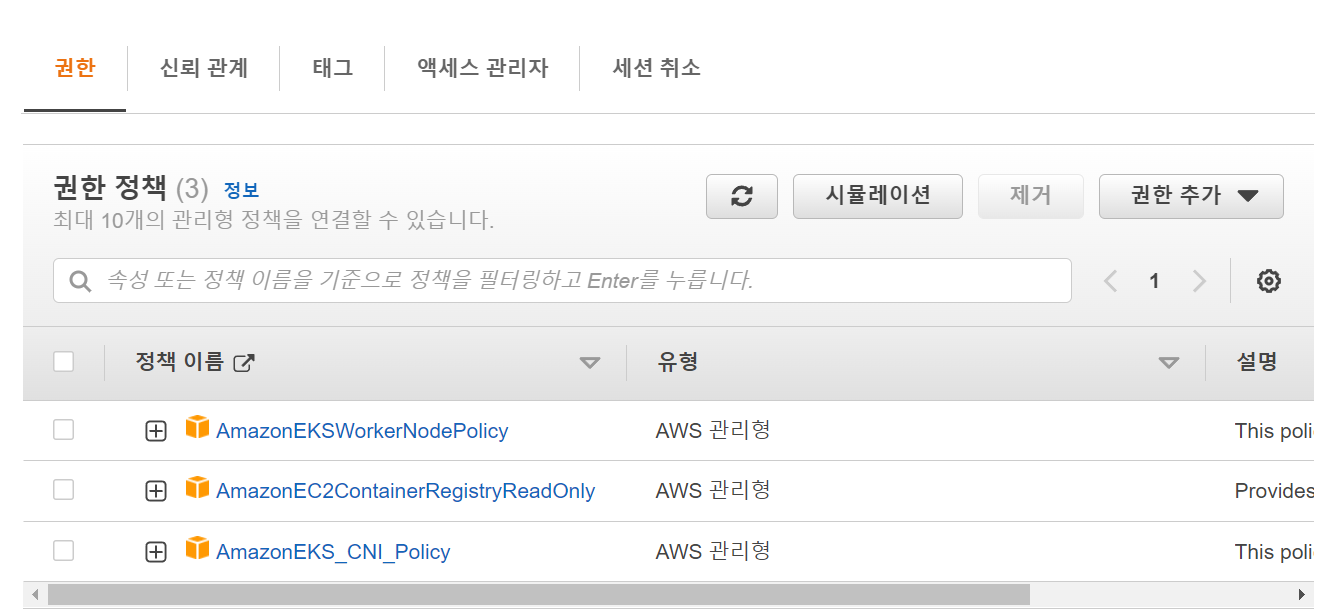Open the 정보 link
The width and height of the screenshot is (1327, 612).
coord(241,190)
